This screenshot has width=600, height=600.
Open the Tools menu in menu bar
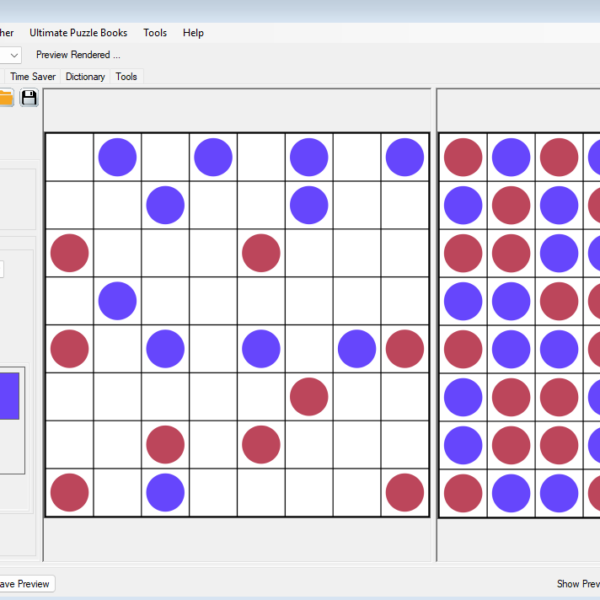[x=155, y=33]
